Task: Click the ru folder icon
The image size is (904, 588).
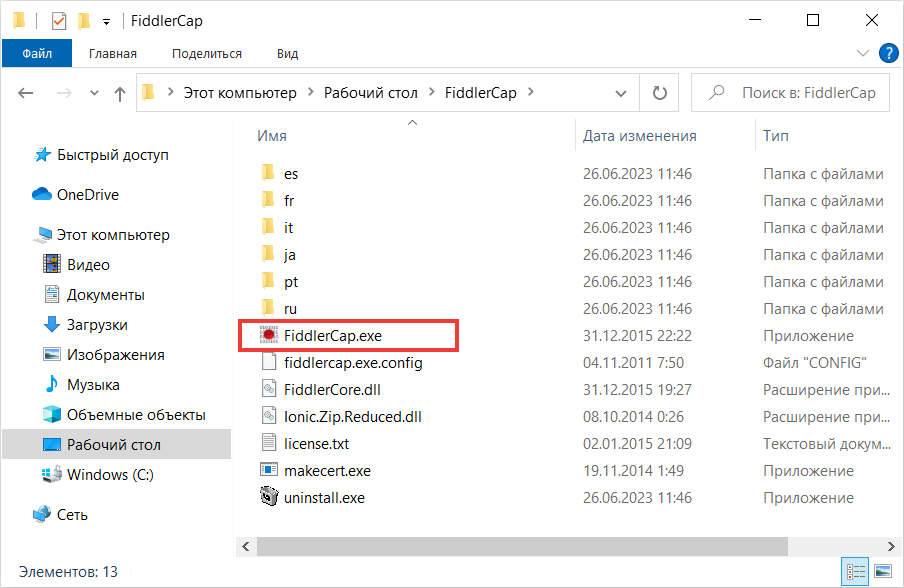Action: click(268, 307)
